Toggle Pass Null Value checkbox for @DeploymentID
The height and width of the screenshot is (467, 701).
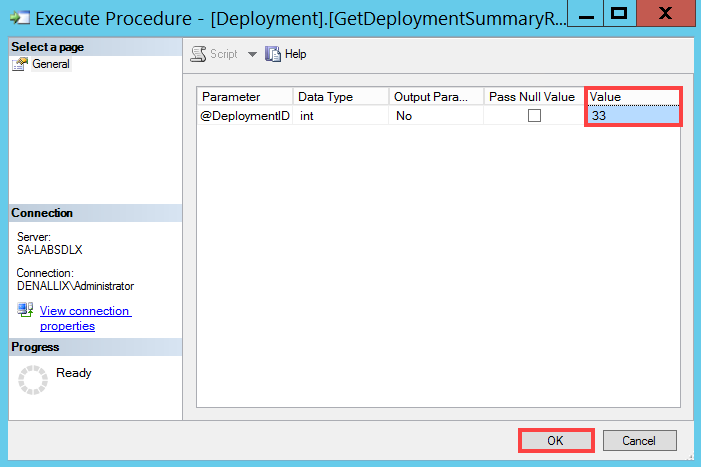534,116
